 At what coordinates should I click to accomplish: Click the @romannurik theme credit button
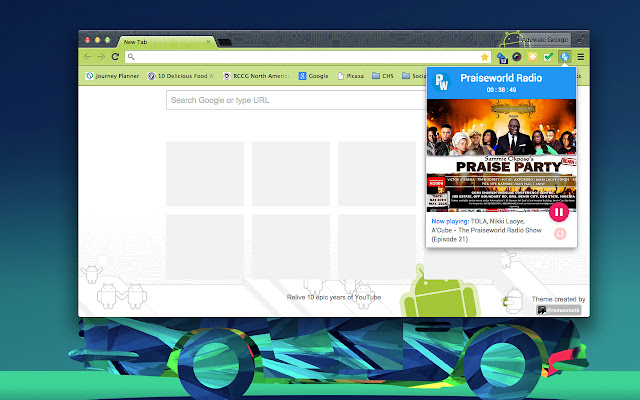(x=558, y=310)
